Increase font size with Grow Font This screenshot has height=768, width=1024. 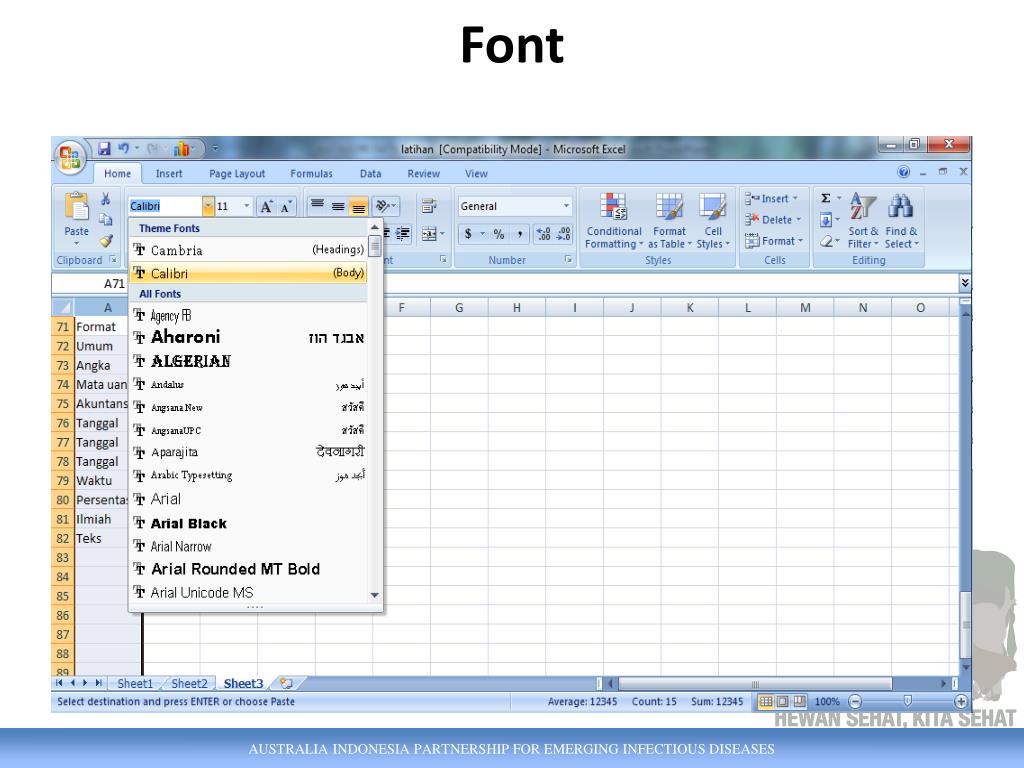click(x=266, y=206)
